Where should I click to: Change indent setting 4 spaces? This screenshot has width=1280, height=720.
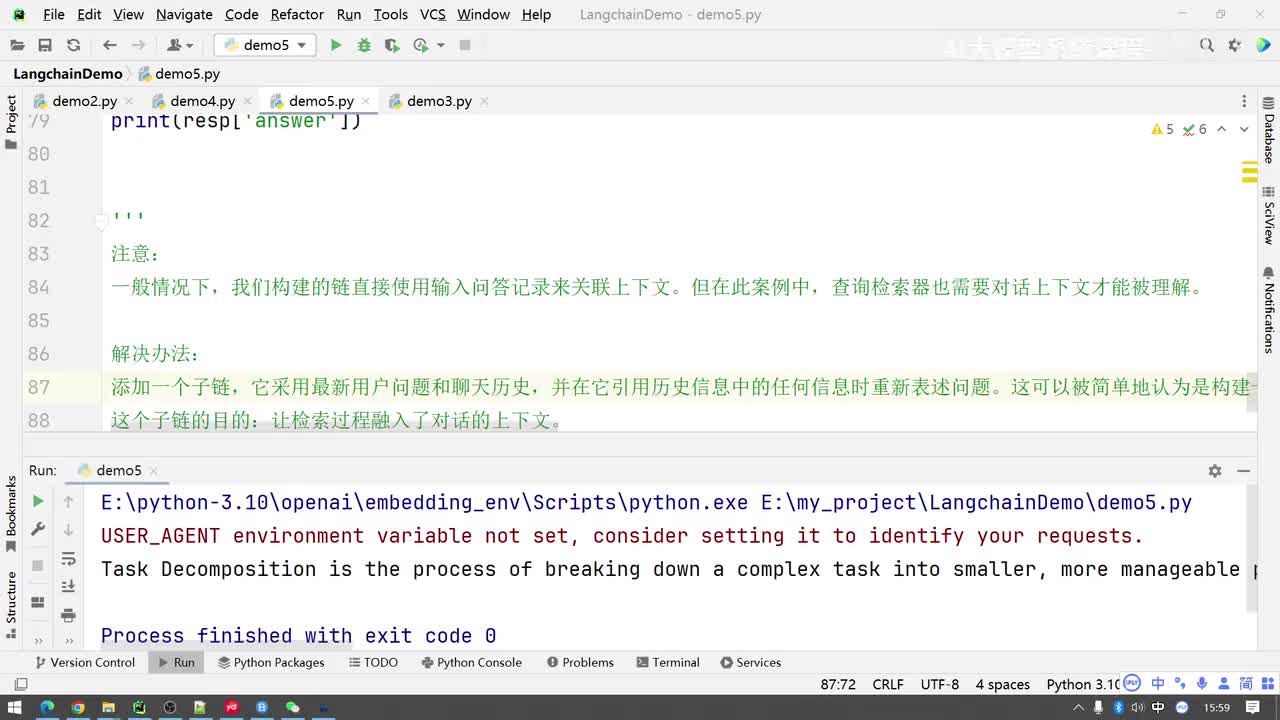[x=1003, y=684]
